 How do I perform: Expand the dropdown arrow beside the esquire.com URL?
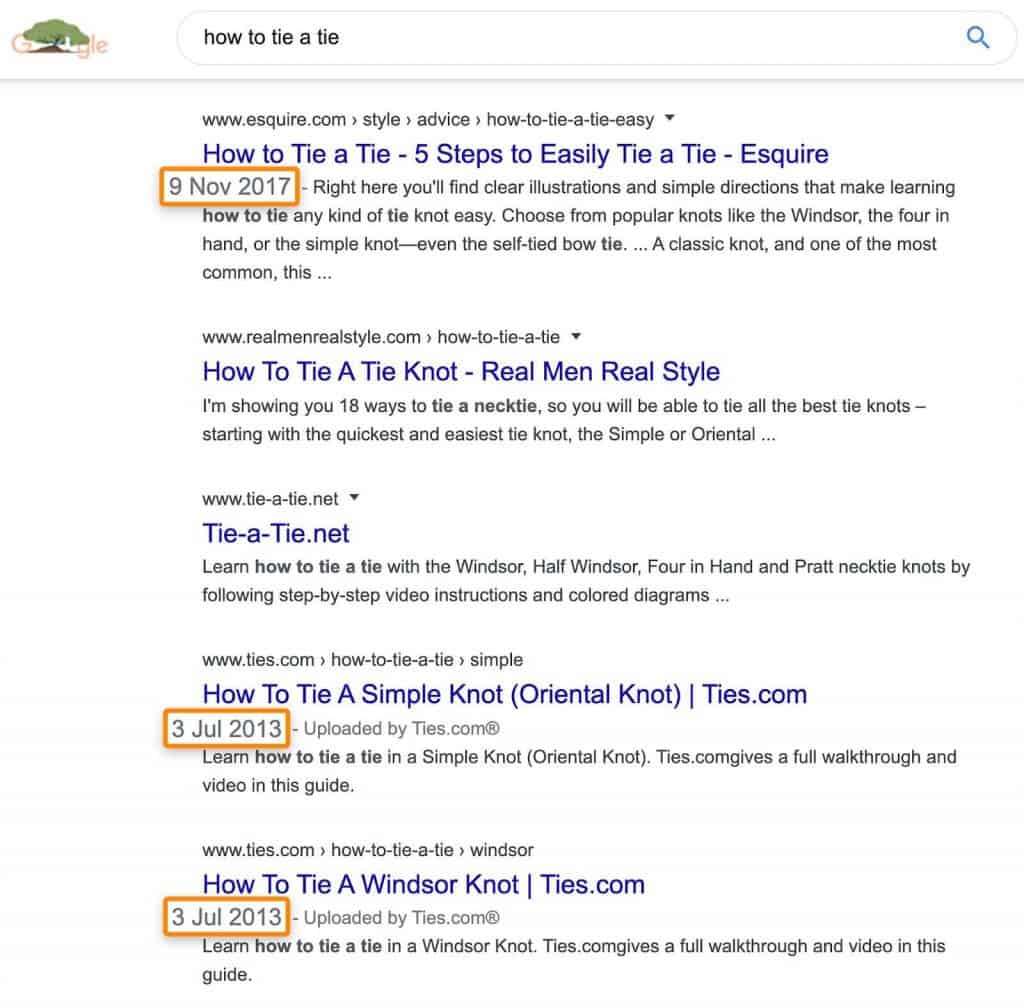[670, 118]
